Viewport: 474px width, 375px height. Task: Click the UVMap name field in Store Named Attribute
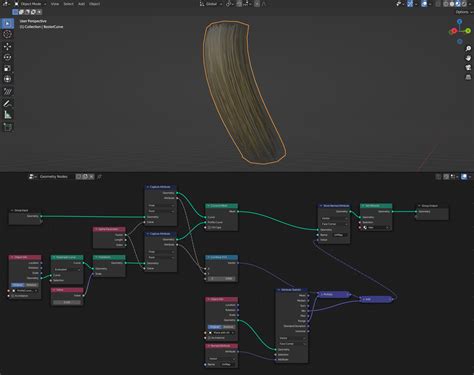click(x=339, y=235)
